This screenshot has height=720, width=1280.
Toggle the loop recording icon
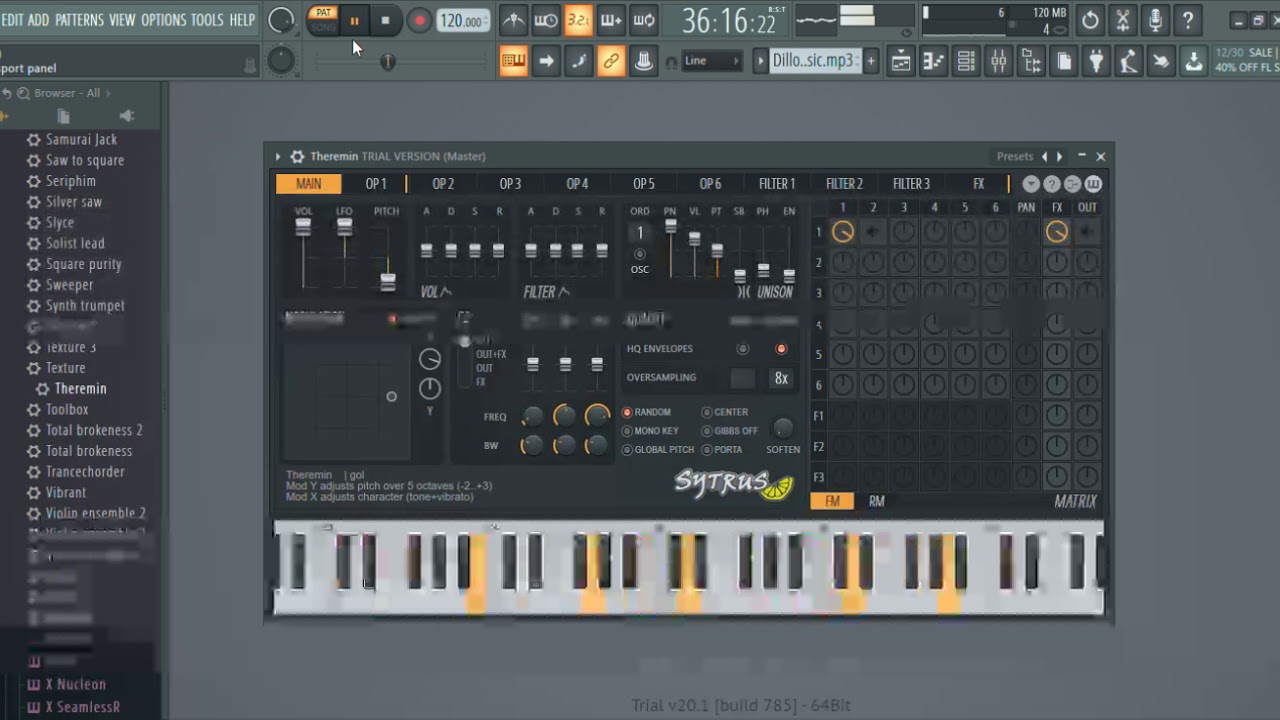coord(644,20)
